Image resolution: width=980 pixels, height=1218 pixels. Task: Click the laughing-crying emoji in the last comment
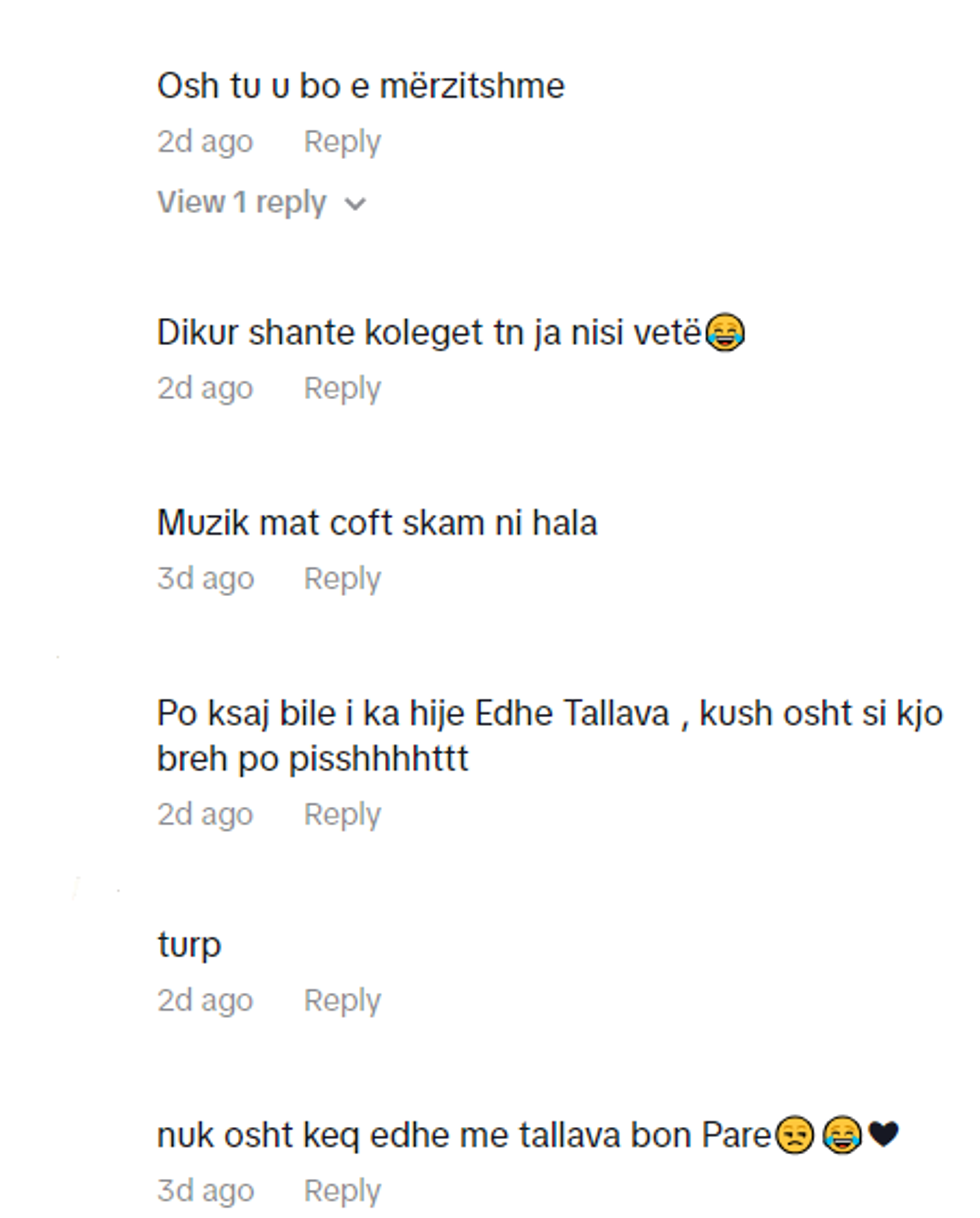coord(842,1135)
